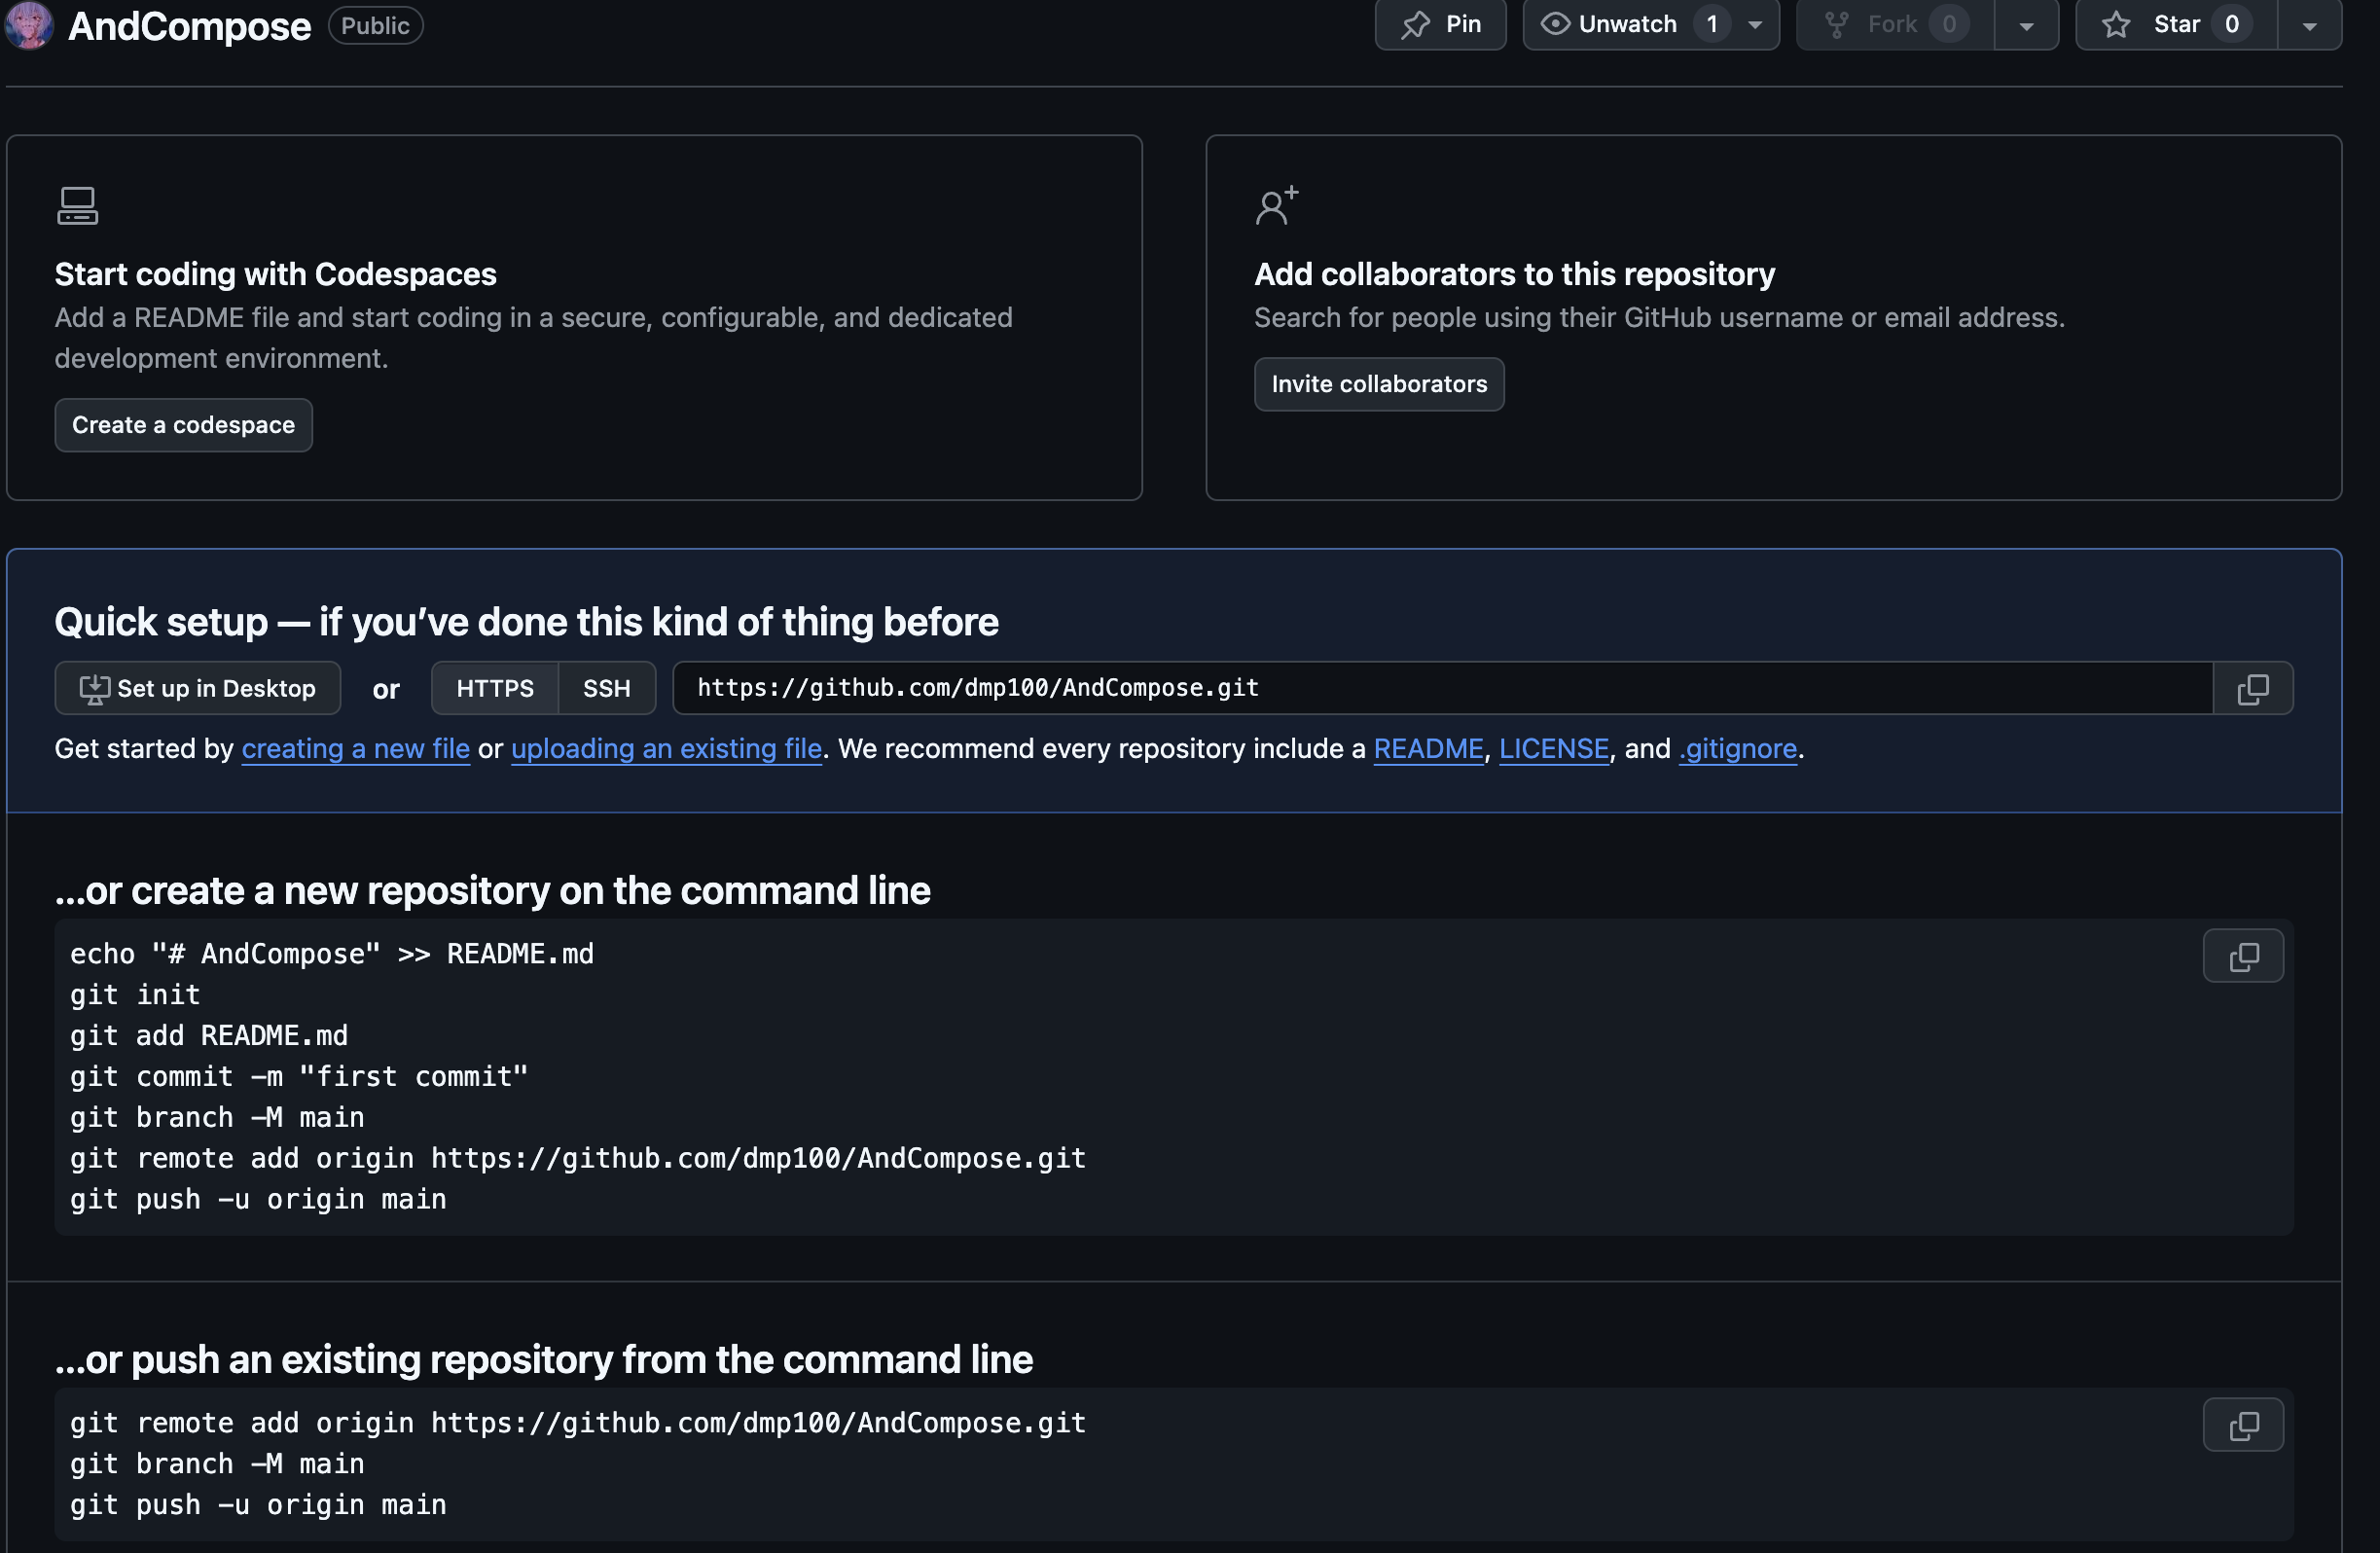
Task: Pin the AndCompose repository
Action: point(1440,24)
